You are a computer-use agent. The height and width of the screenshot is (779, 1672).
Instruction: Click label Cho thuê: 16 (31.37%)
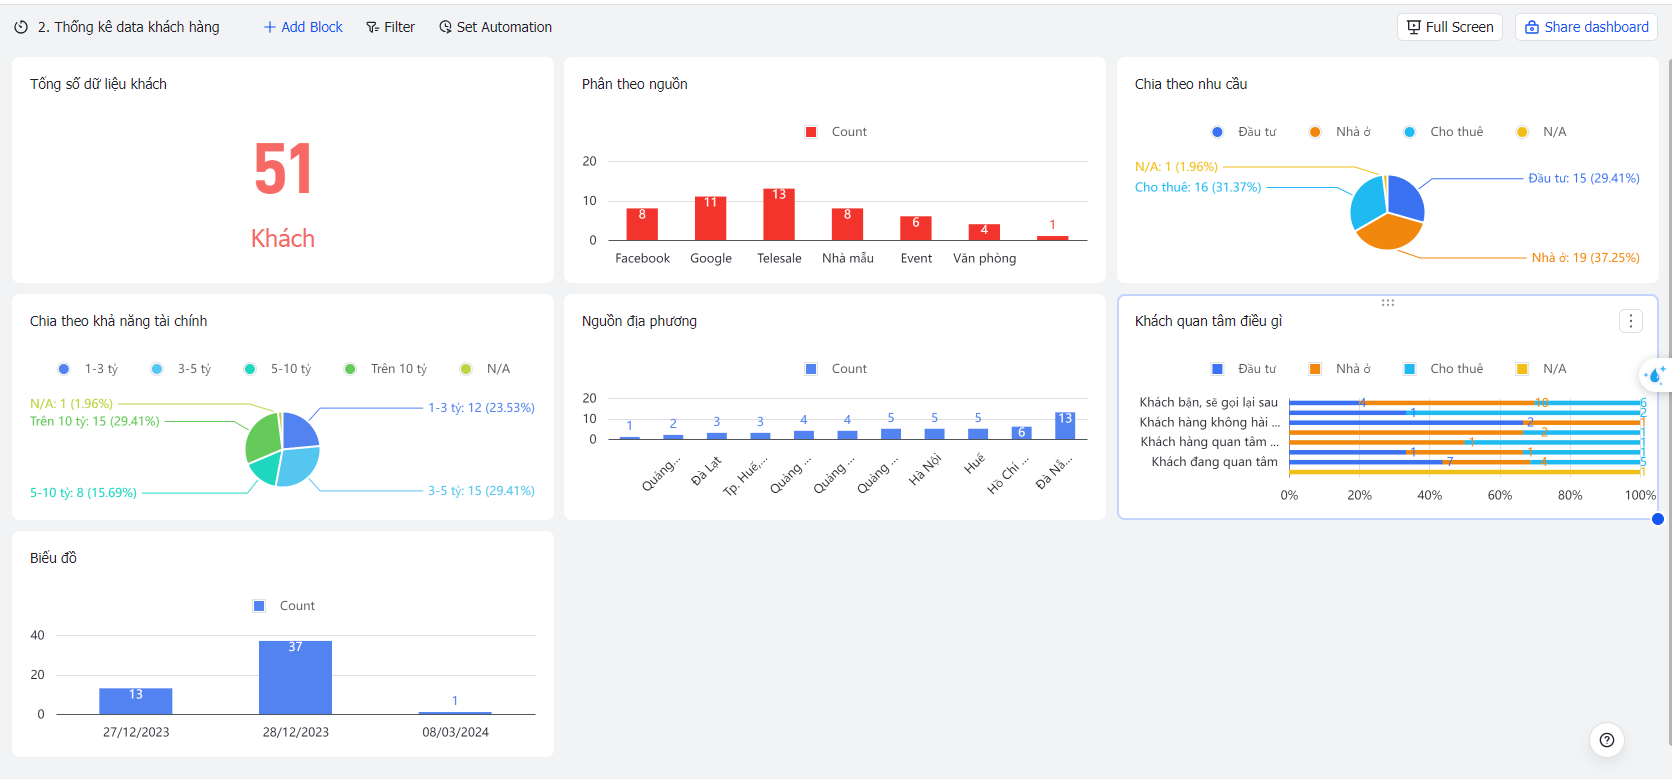tap(1198, 188)
